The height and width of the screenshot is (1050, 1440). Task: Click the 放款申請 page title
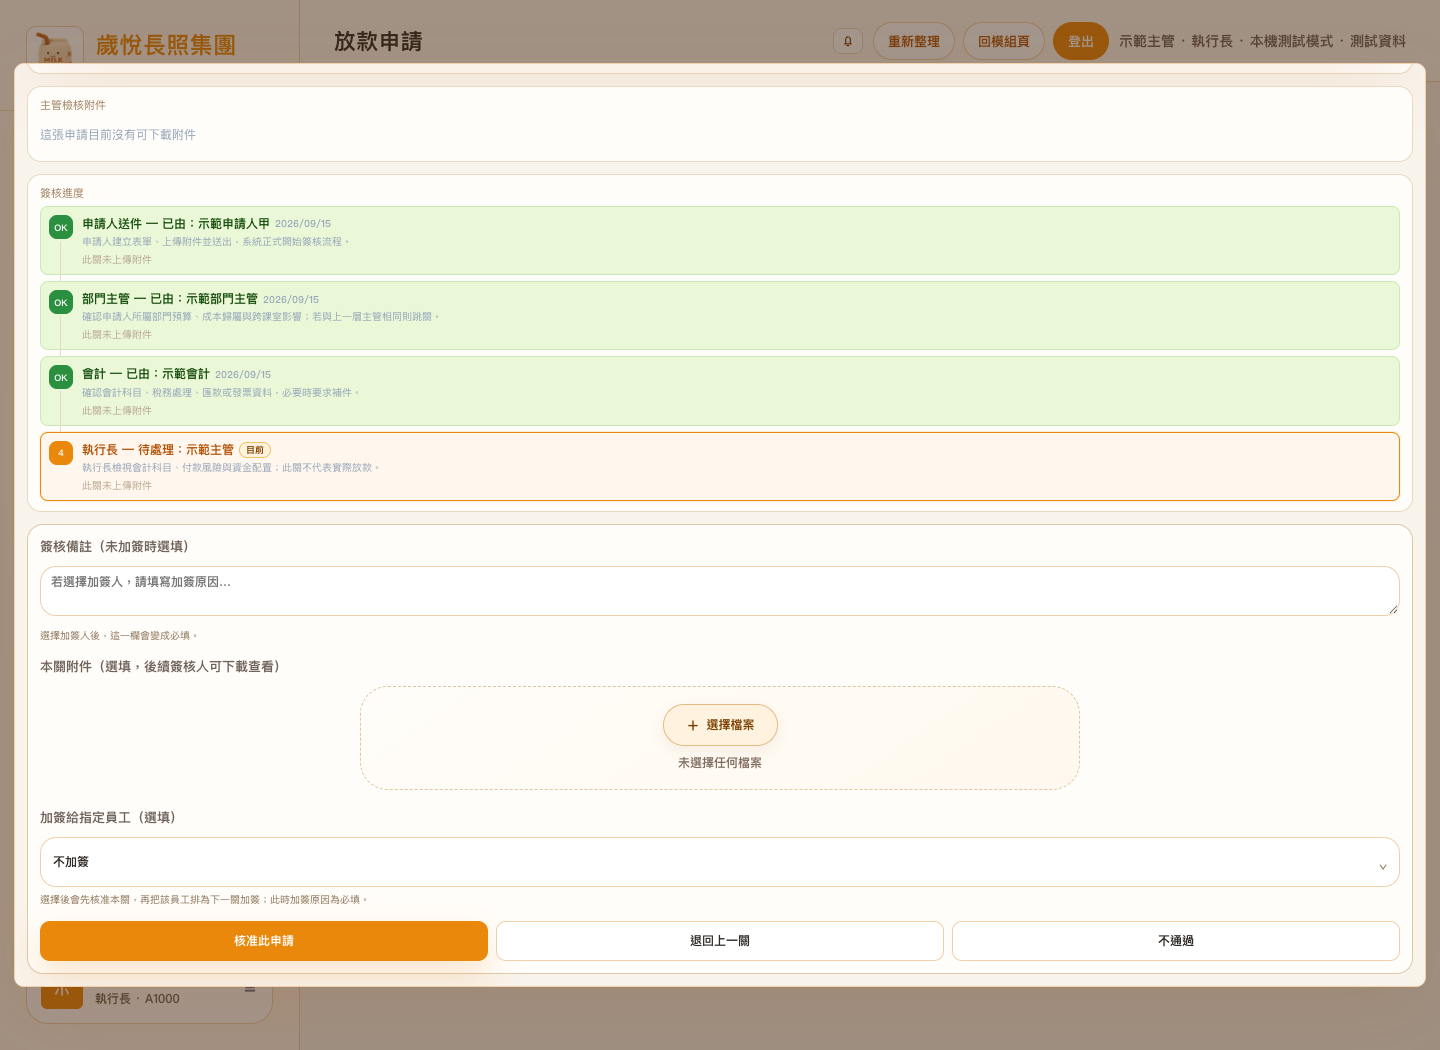tap(378, 41)
